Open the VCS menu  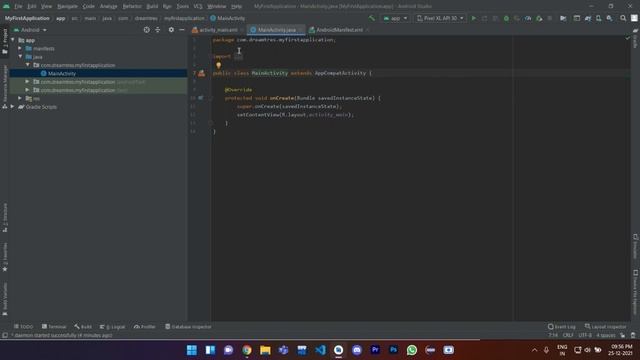198,6
